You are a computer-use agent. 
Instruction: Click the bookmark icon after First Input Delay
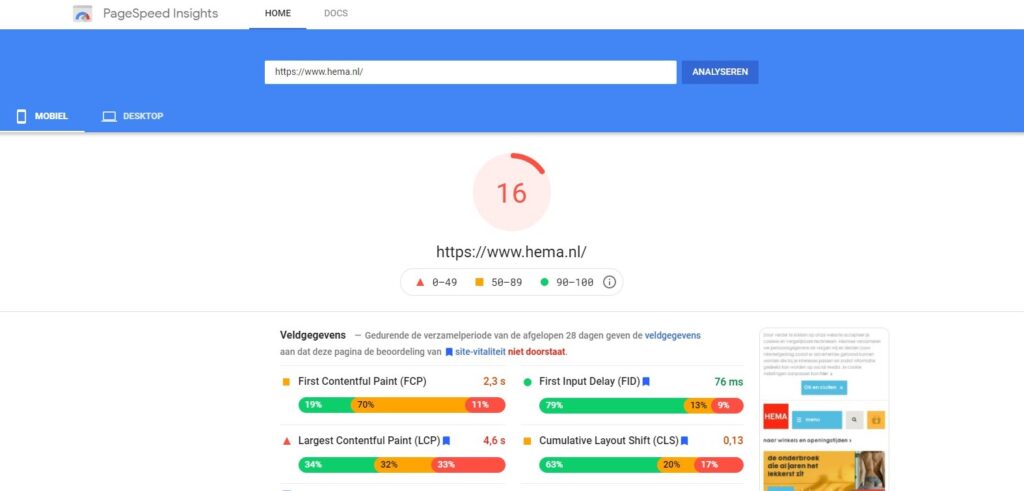(x=646, y=382)
